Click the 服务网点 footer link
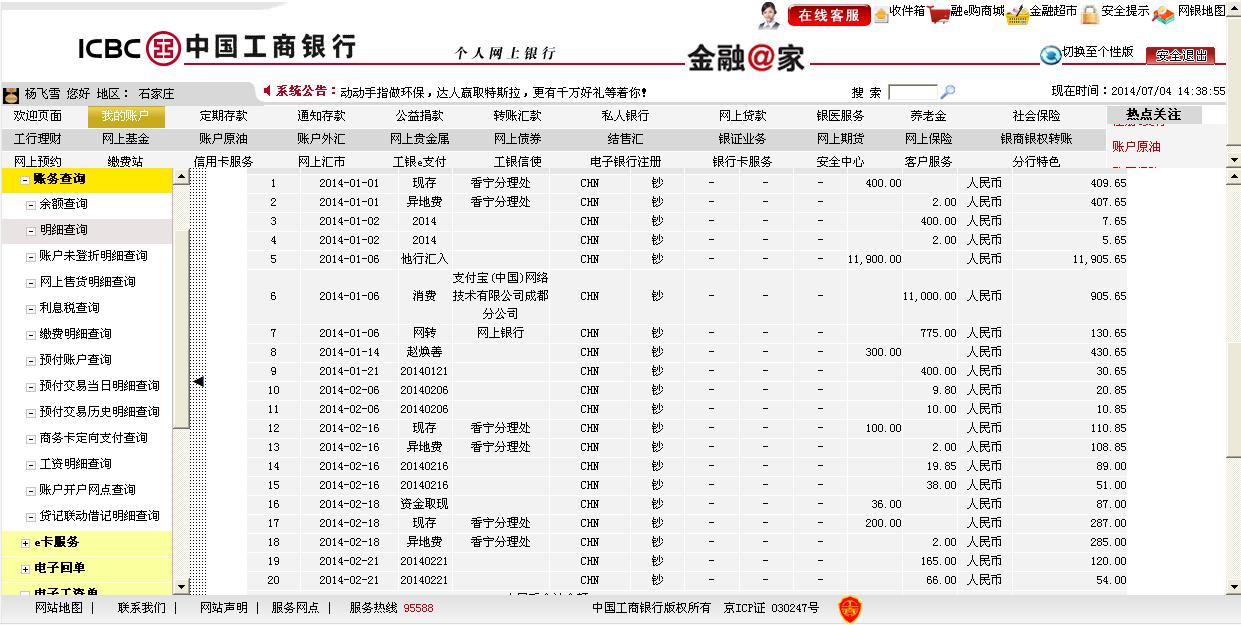The height and width of the screenshot is (625, 1241). click(x=295, y=608)
